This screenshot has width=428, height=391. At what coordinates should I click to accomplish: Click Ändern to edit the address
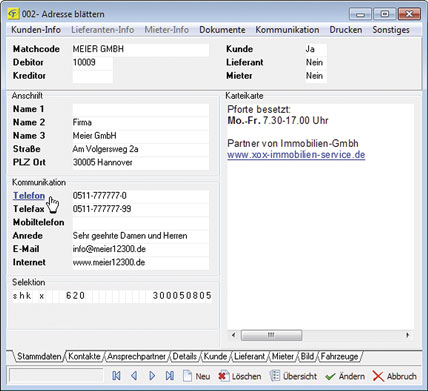345,376
